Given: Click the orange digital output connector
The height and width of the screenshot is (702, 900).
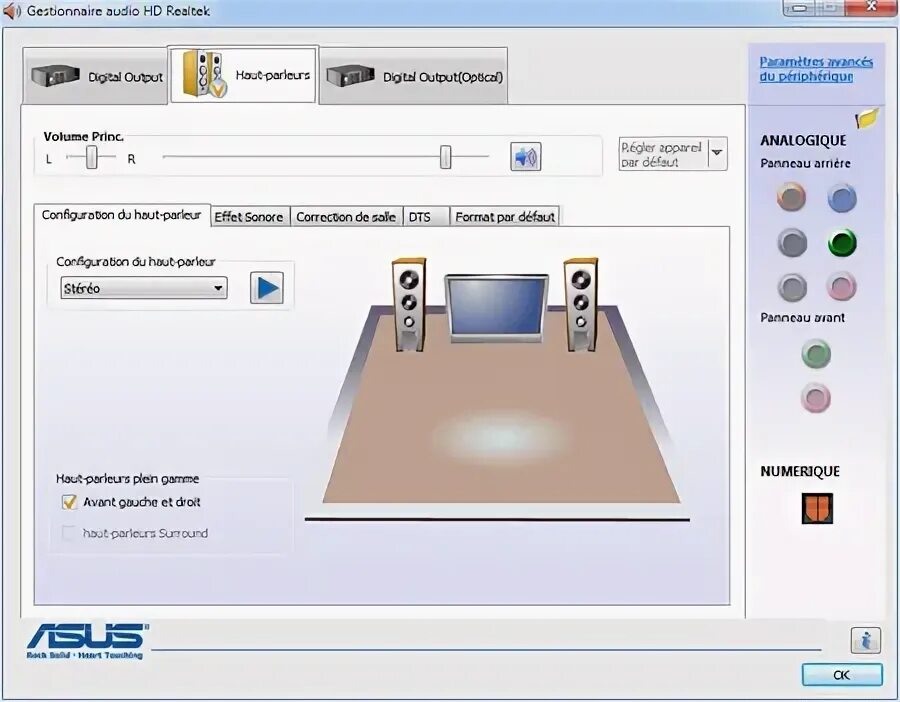Looking at the screenshot, I should click(817, 508).
